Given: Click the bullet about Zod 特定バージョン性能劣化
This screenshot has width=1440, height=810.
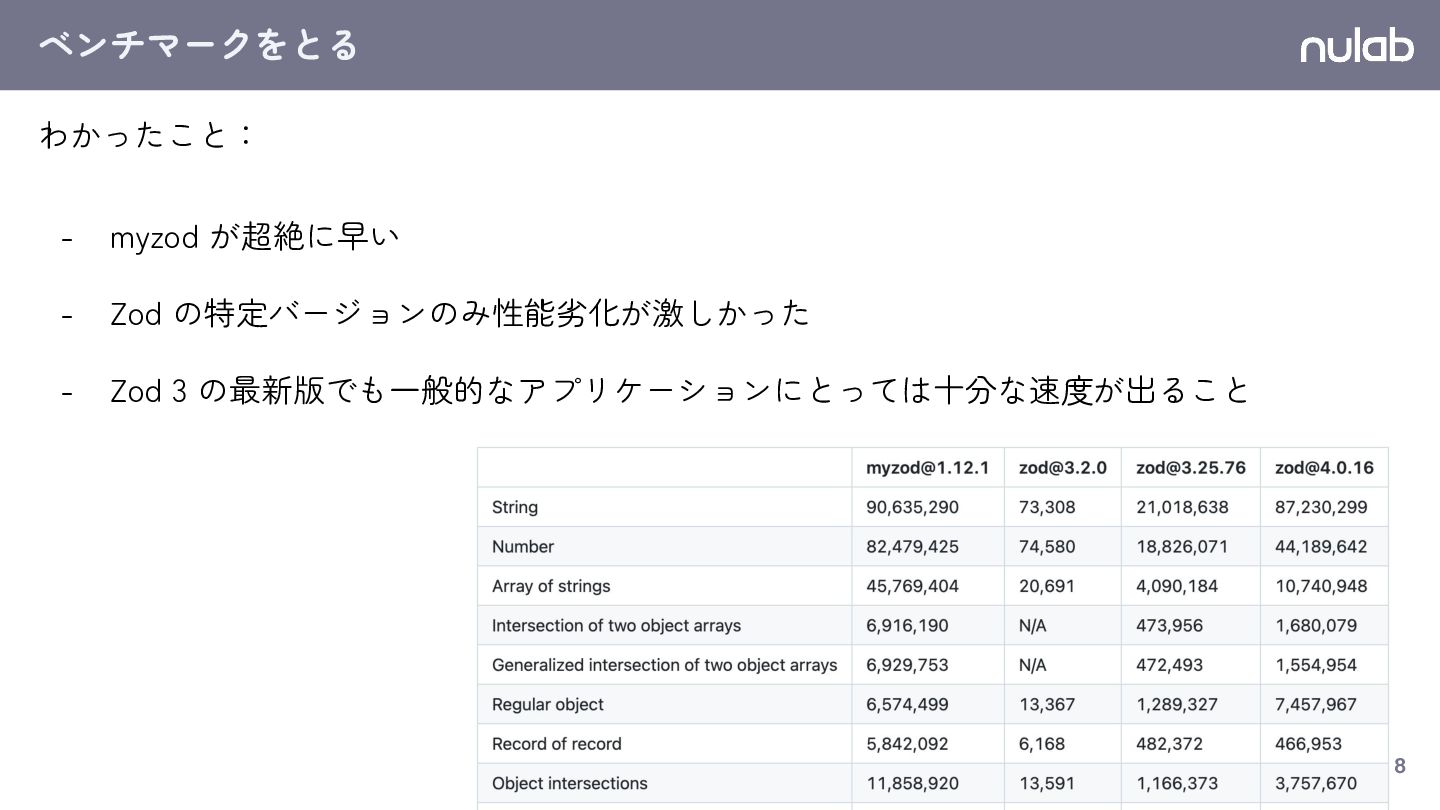Looking at the screenshot, I should (x=459, y=313).
